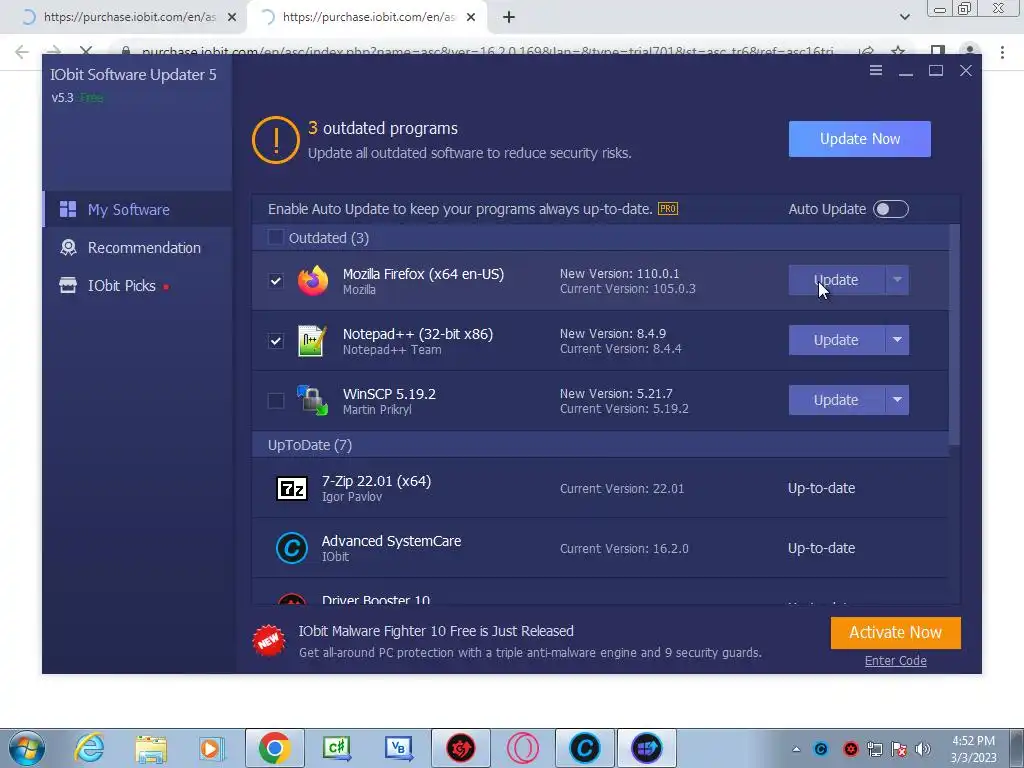Open IObit Picks in sidebar

pyautogui.click(x=138, y=285)
